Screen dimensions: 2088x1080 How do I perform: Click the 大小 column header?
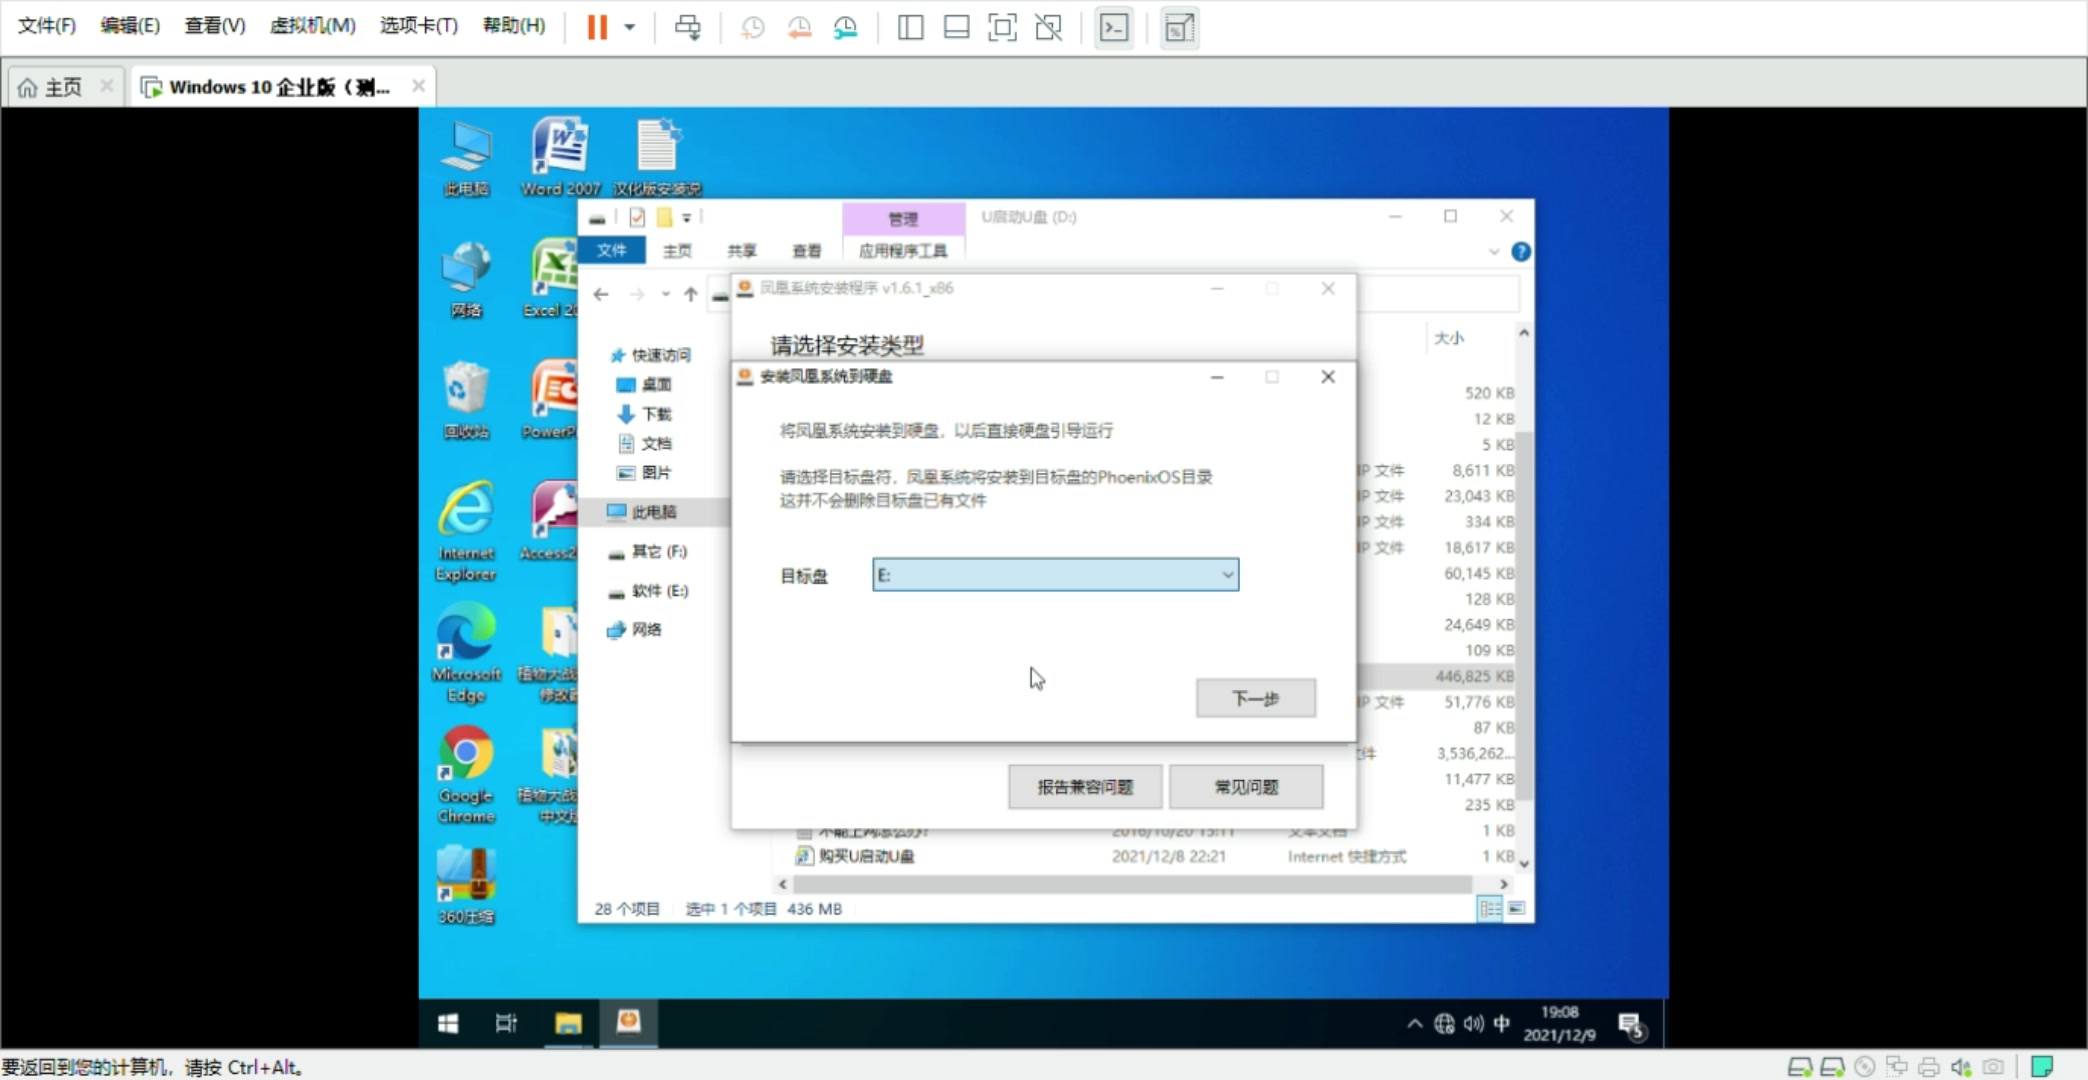coord(1449,338)
